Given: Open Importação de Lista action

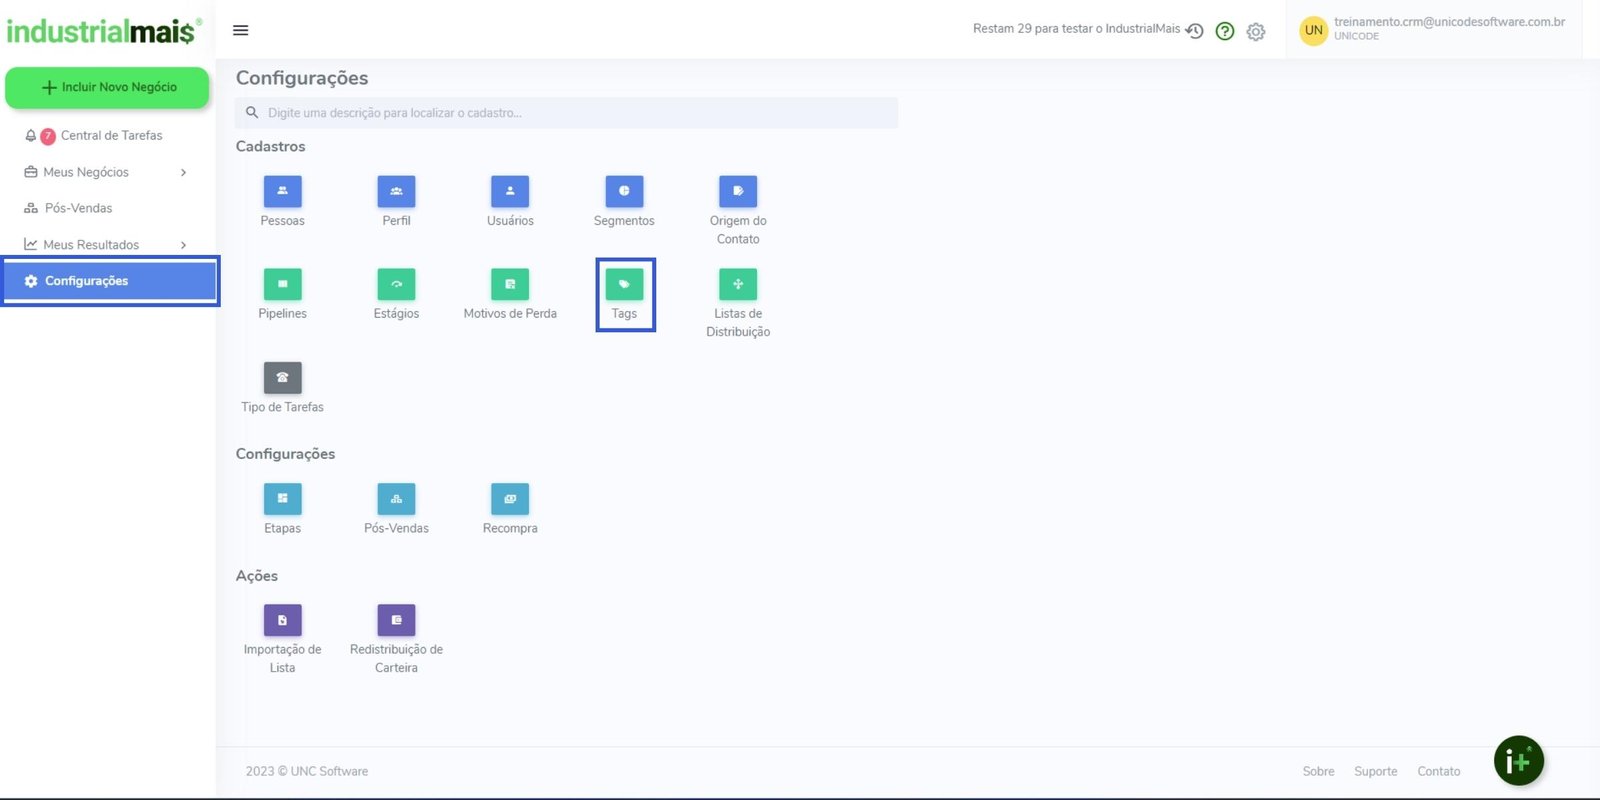Looking at the screenshot, I should click(282, 621).
